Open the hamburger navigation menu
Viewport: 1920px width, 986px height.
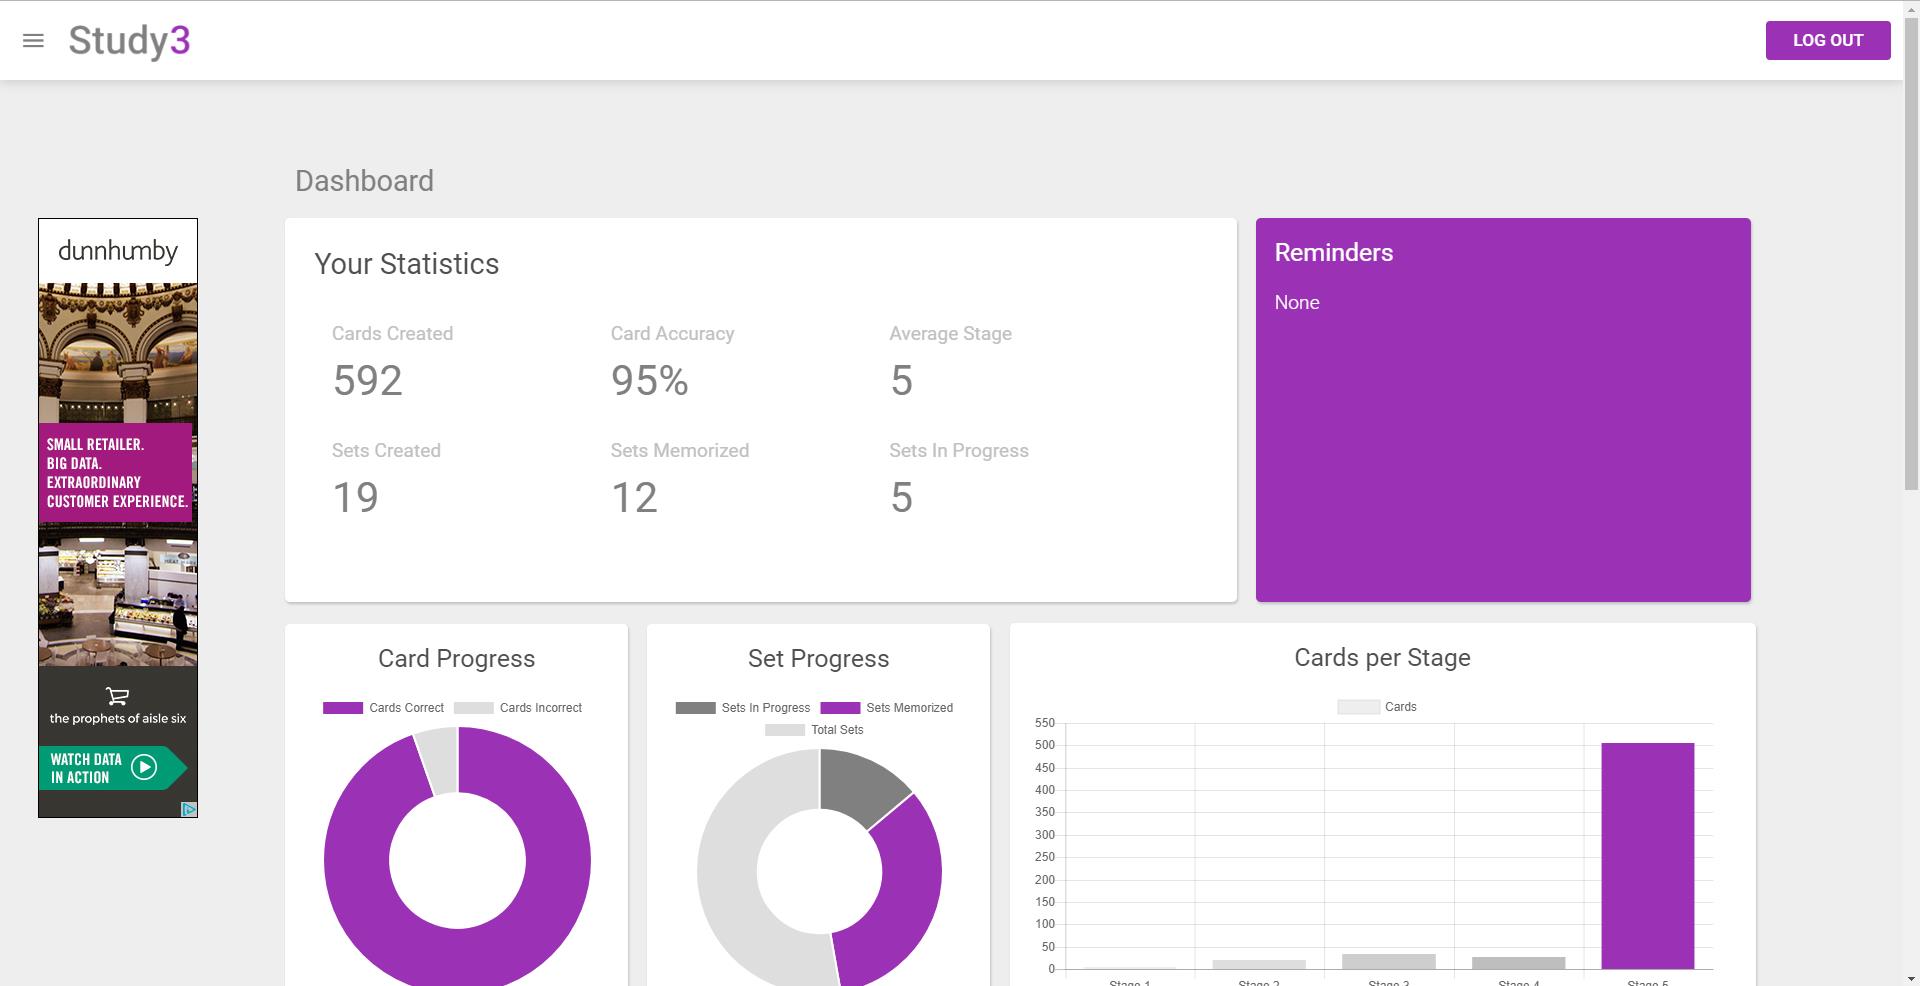pyautogui.click(x=33, y=41)
